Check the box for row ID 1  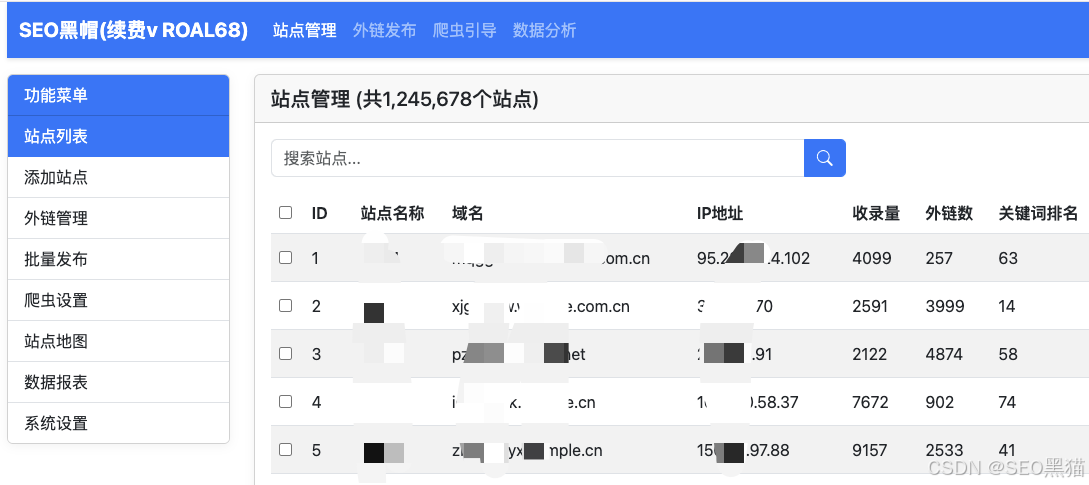point(285,258)
